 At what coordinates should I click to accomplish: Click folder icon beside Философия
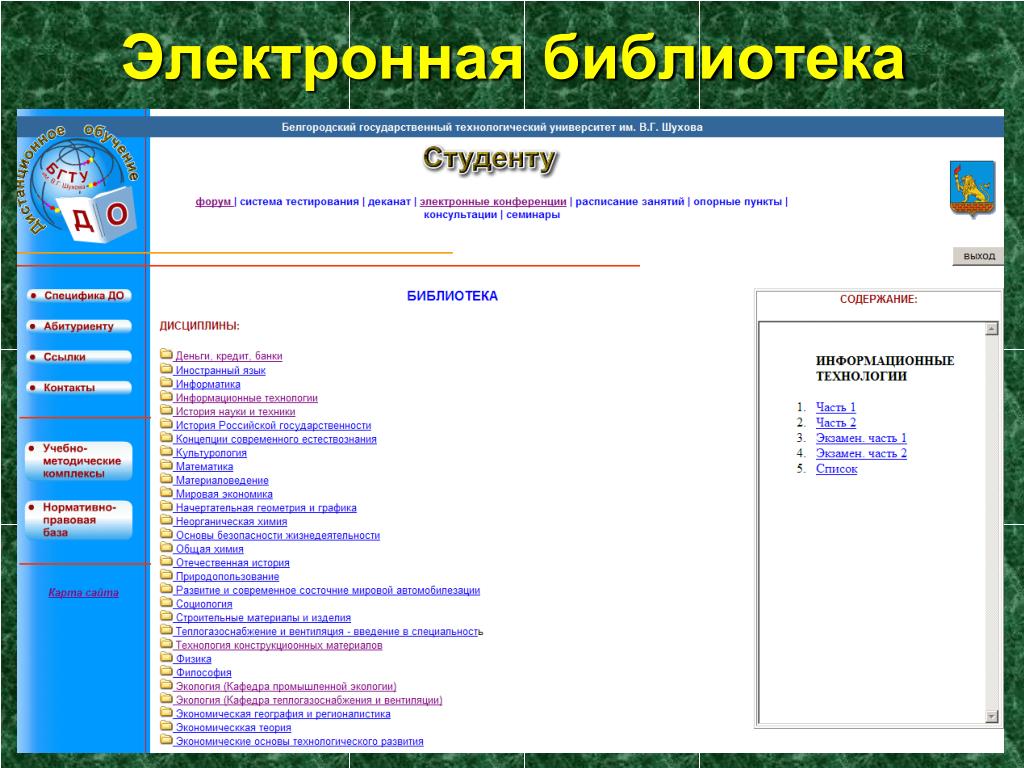click(167, 671)
